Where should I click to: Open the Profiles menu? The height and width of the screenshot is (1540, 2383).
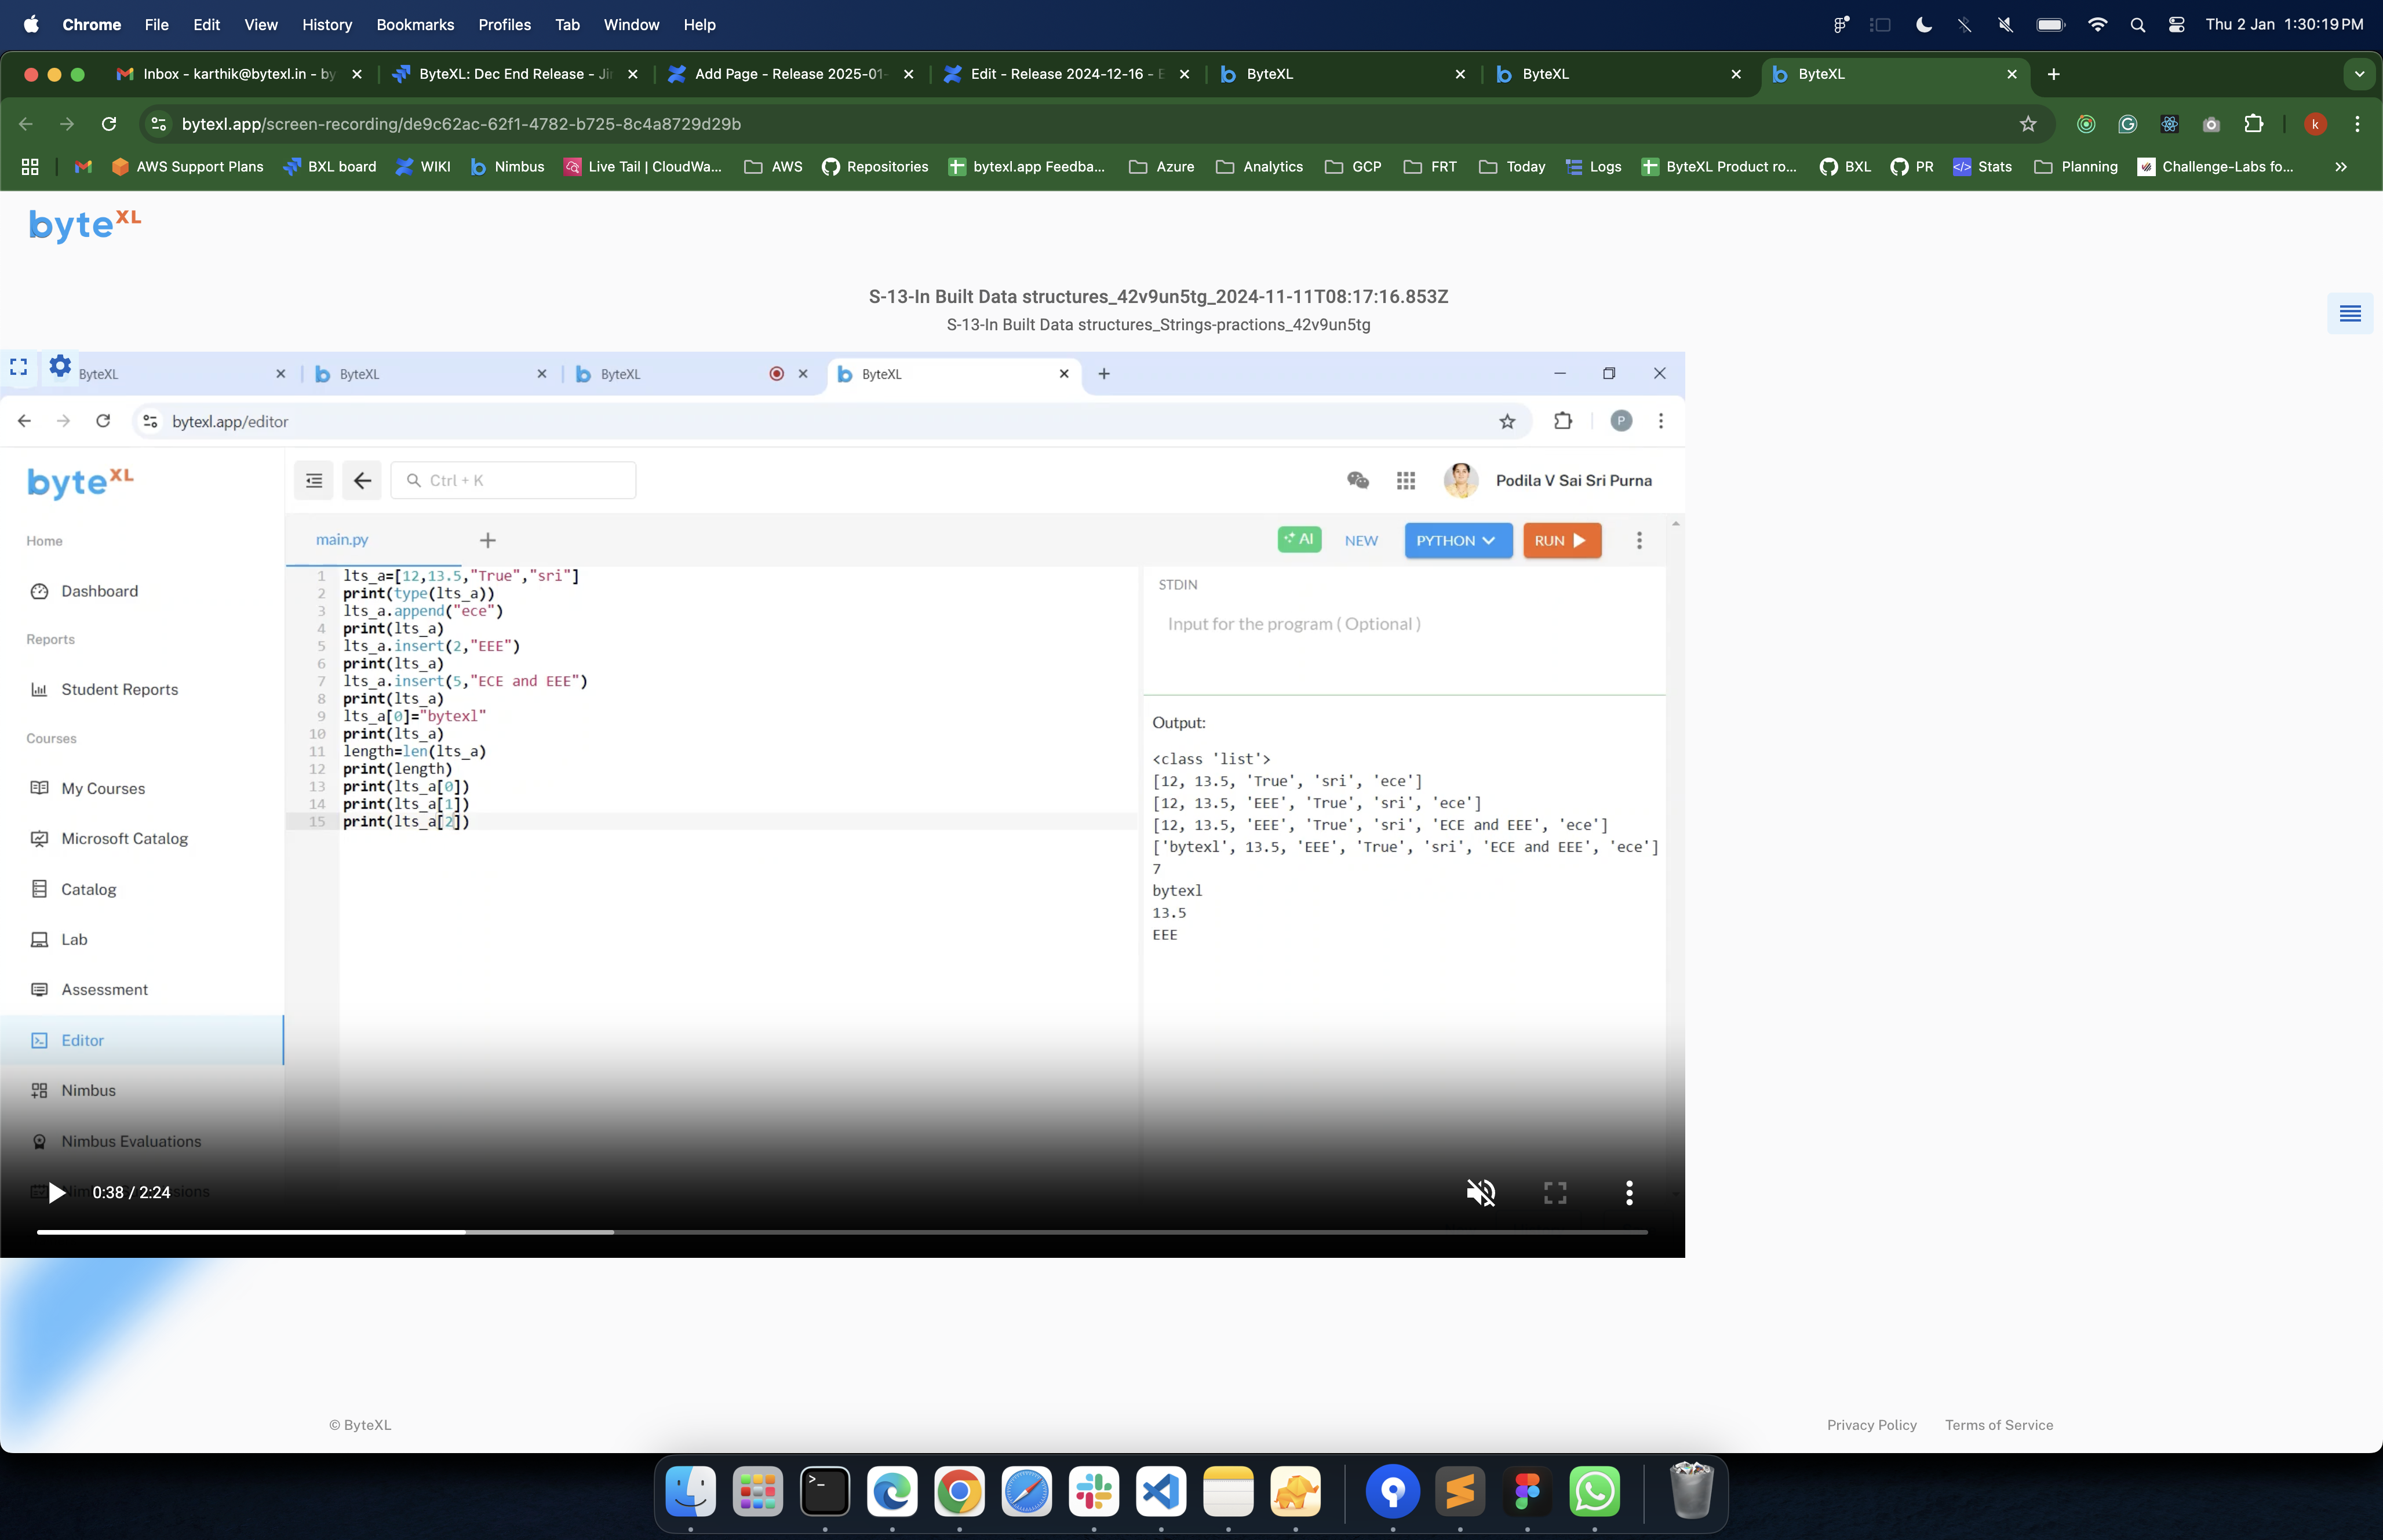pyautogui.click(x=504, y=24)
